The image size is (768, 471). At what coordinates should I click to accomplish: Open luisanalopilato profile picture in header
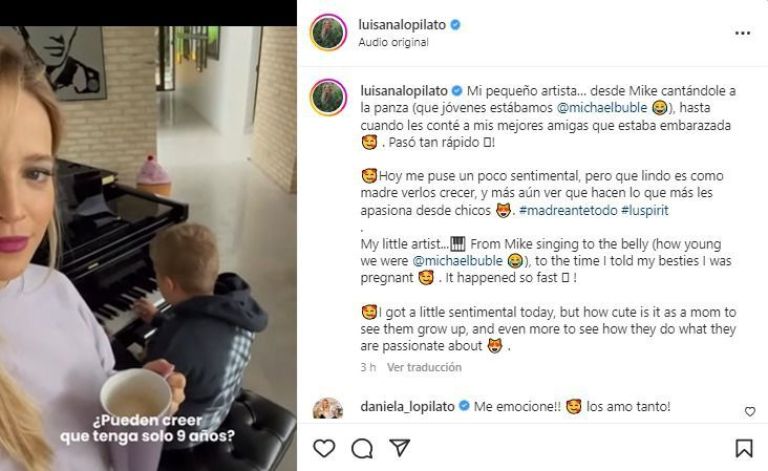pyautogui.click(x=328, y=33)
